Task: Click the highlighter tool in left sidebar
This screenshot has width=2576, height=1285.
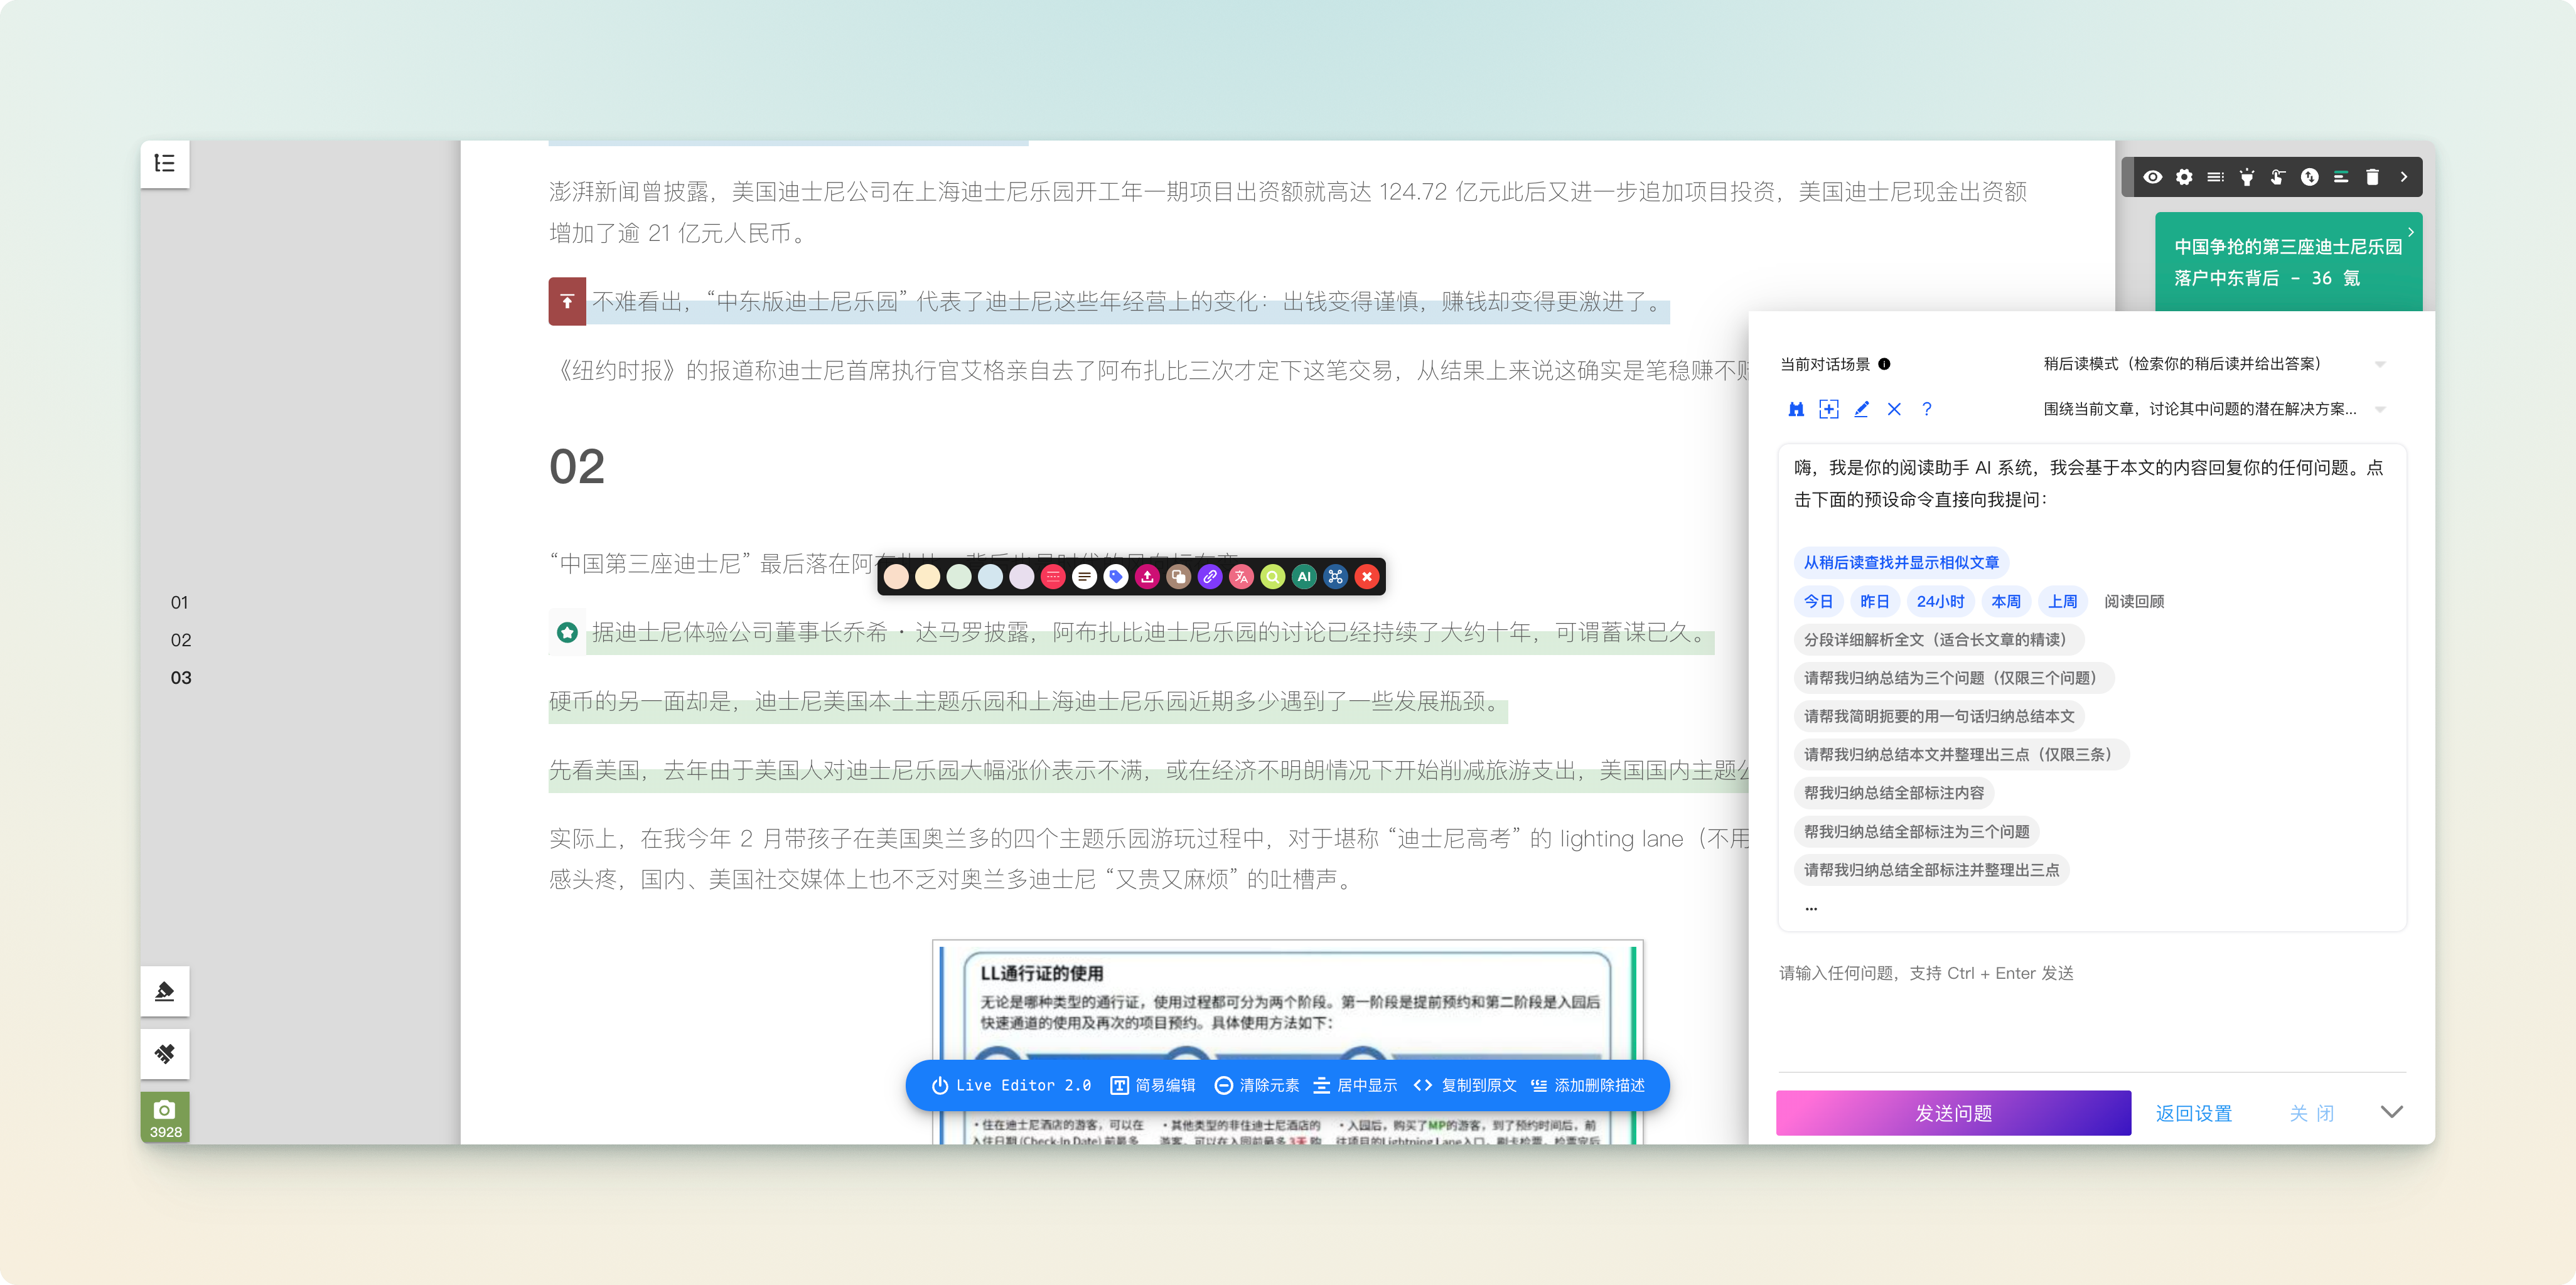Action: point(165,991)
